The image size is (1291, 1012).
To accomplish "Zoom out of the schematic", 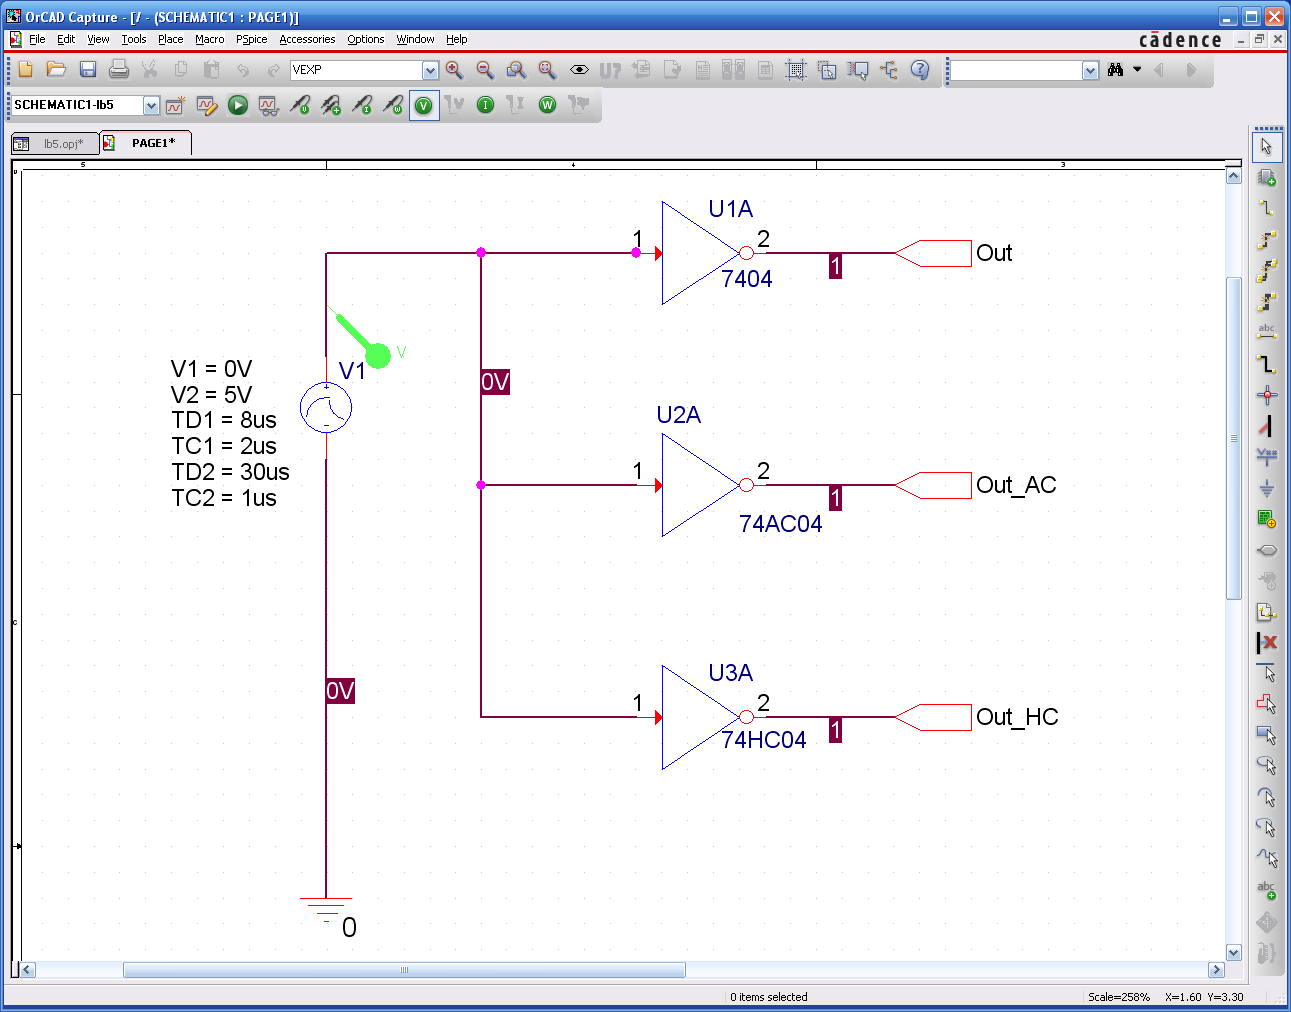I will [486, 69].
